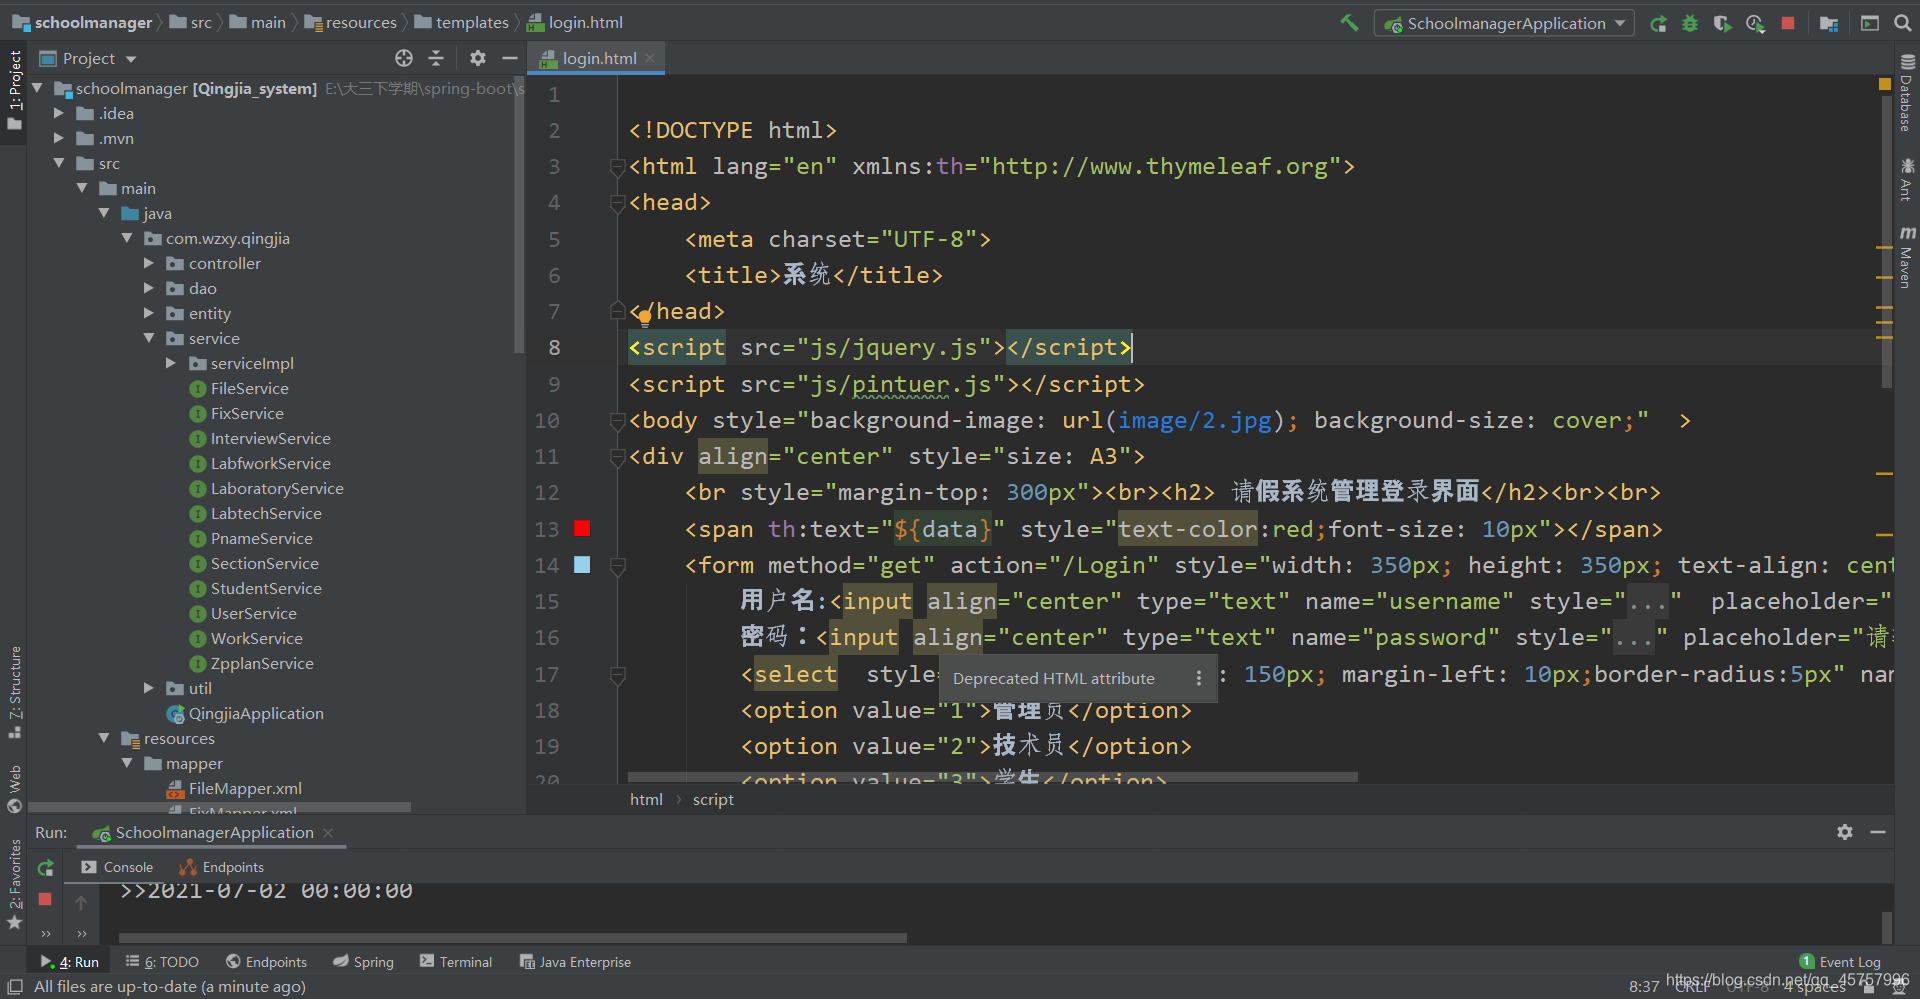Open Run panel settings gear
Image resolution: width=1920 pixels, height=999 pixels.
point(1845,832)
